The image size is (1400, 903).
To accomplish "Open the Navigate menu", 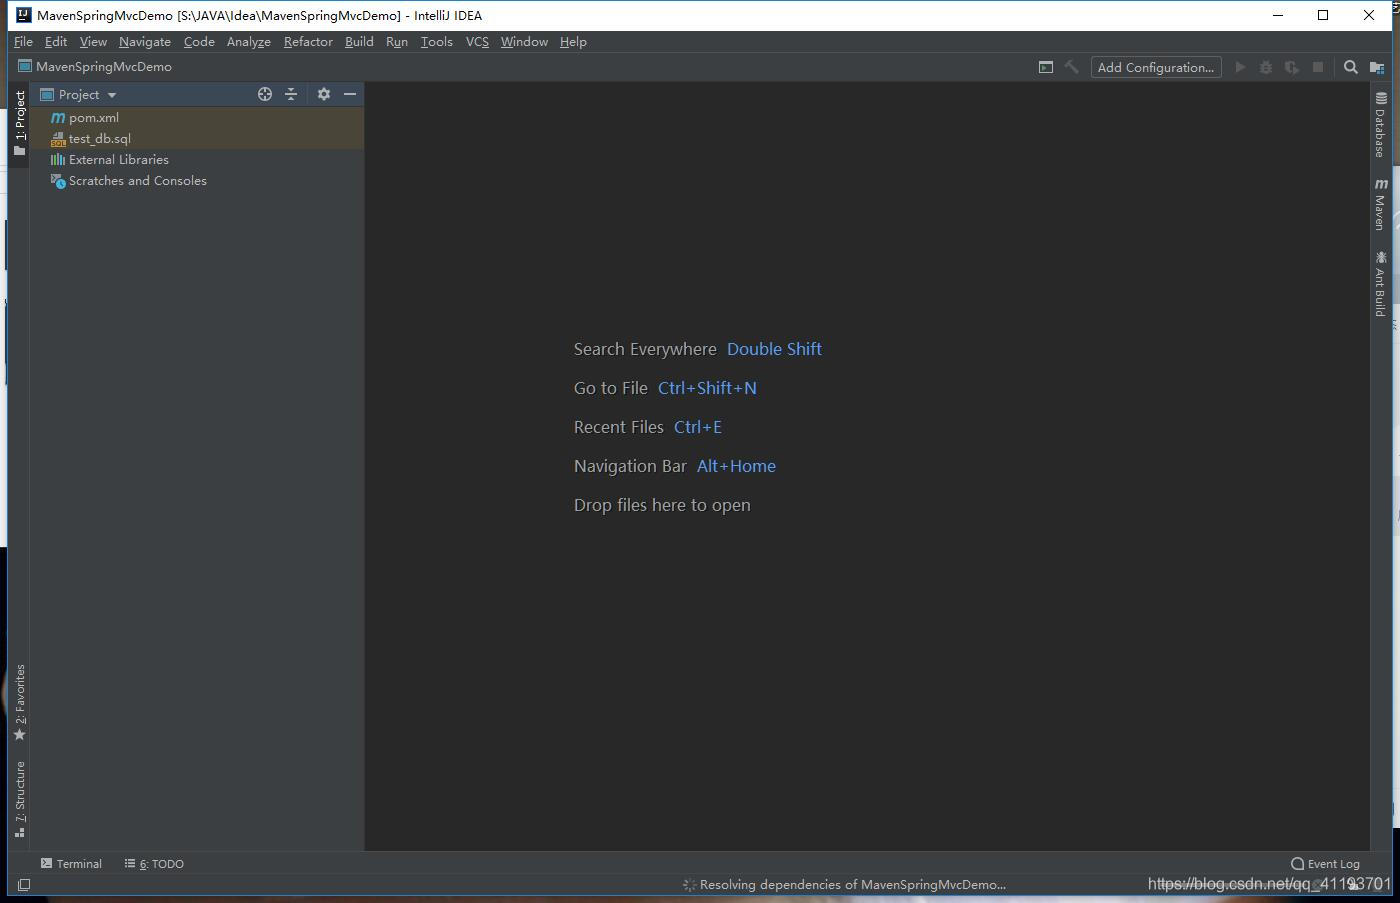I will tap(145, 42).
